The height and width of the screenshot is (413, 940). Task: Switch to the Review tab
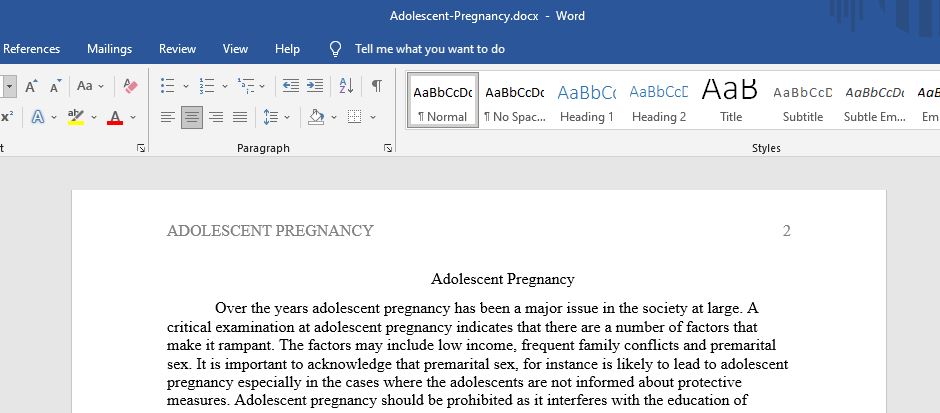click(x=177, y=49)
